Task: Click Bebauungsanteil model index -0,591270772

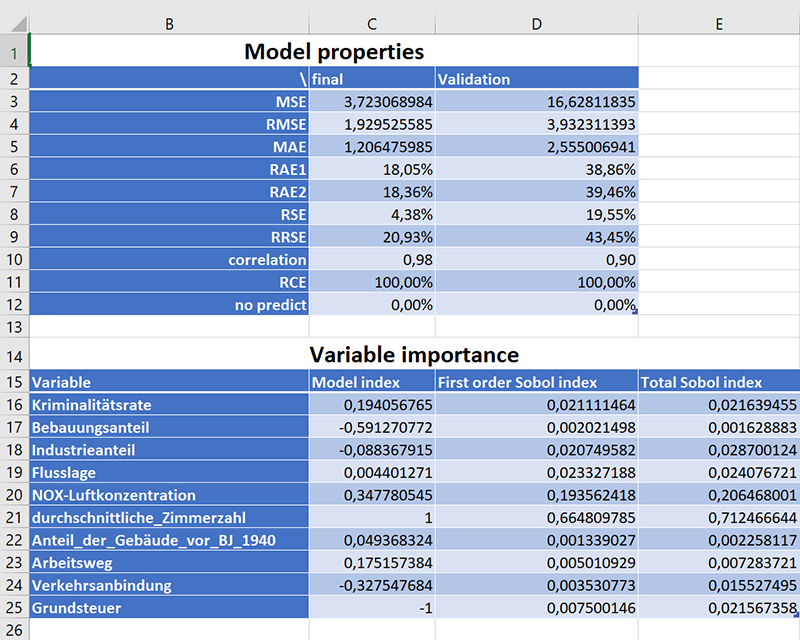Action: click(372, 427)
